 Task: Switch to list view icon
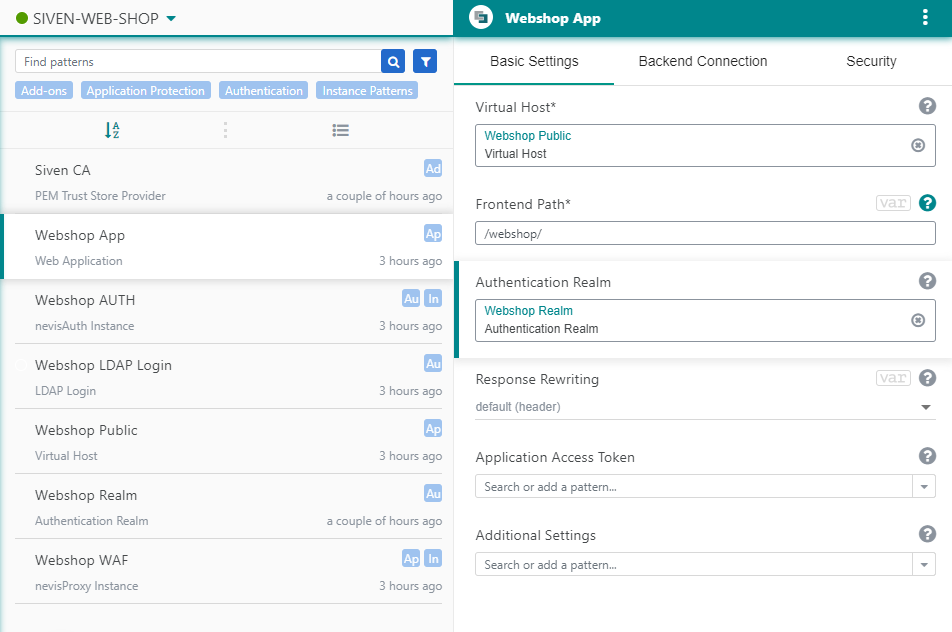(x=340, y=130)
